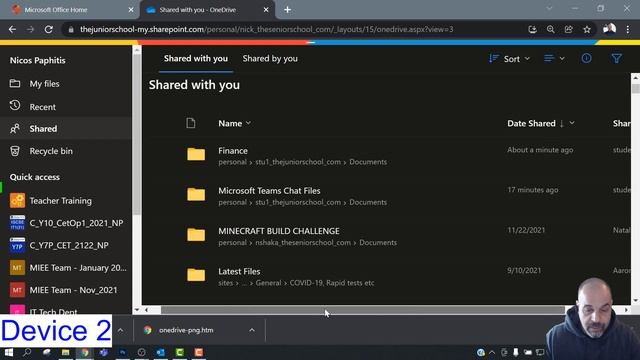Open browser zoom magnifier icon
640x360 pixels.
pos(551,29)
